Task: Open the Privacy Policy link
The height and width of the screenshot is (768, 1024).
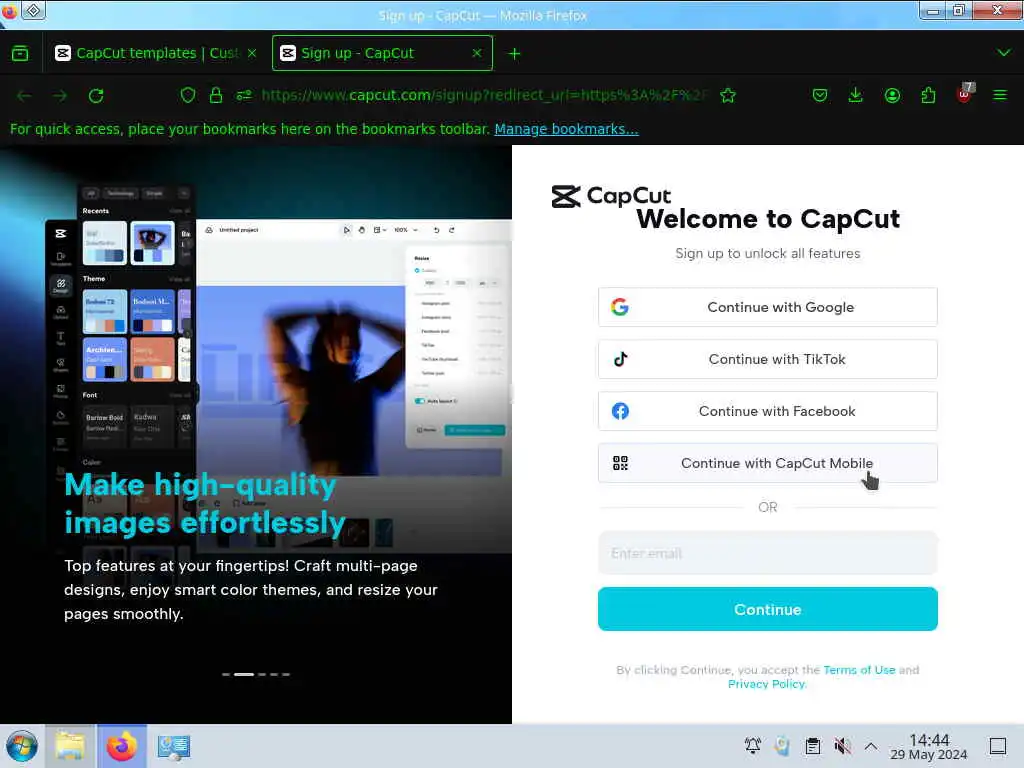Action: click(767, 684)
